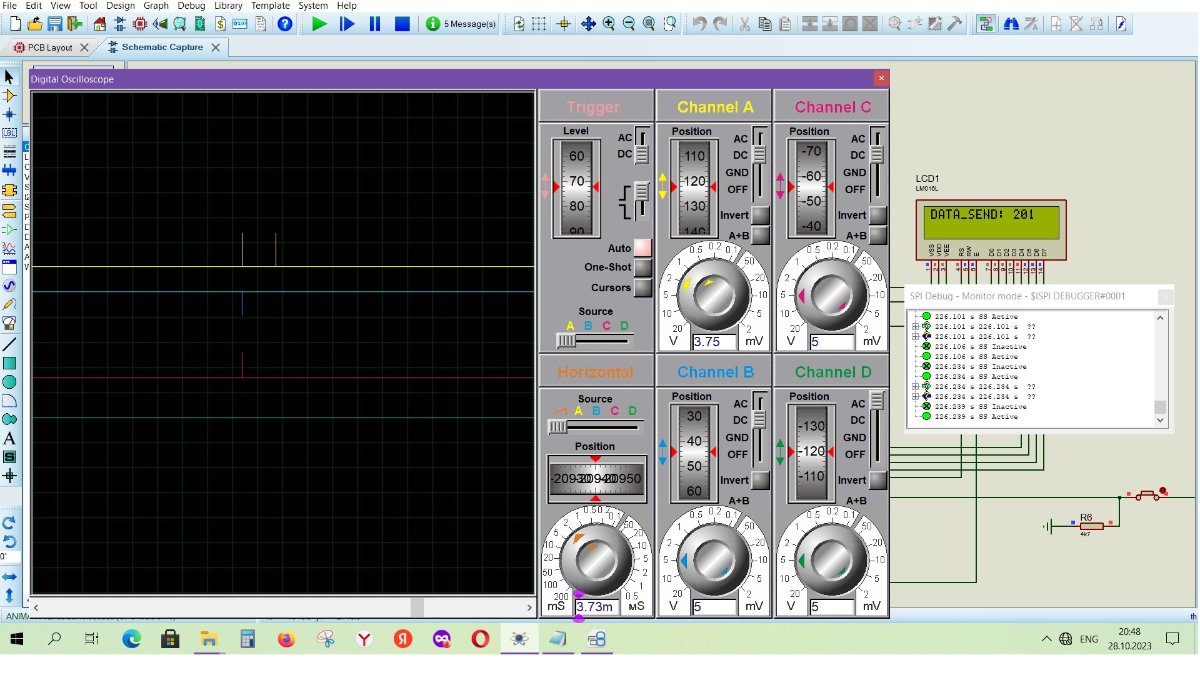The image size is (1200, 675).
Task: Click the 5 Message(s) button
Action: coord(462,24)
